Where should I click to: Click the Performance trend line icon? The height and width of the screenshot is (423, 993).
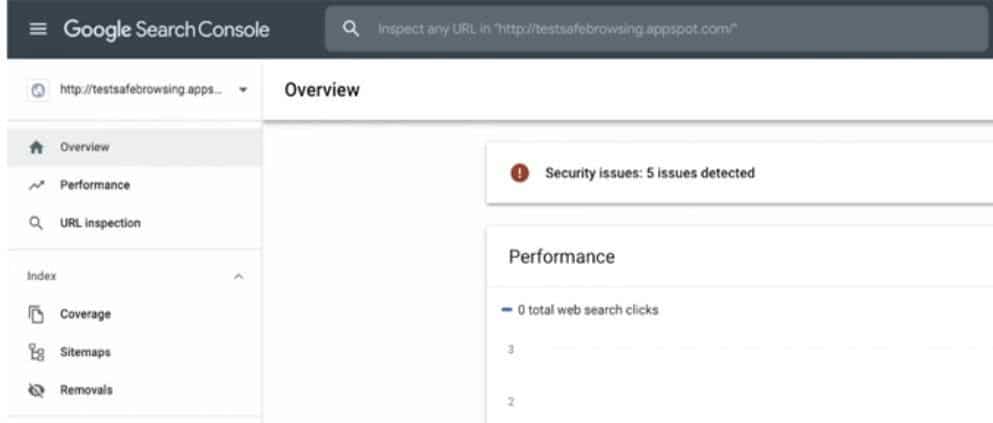37,185
